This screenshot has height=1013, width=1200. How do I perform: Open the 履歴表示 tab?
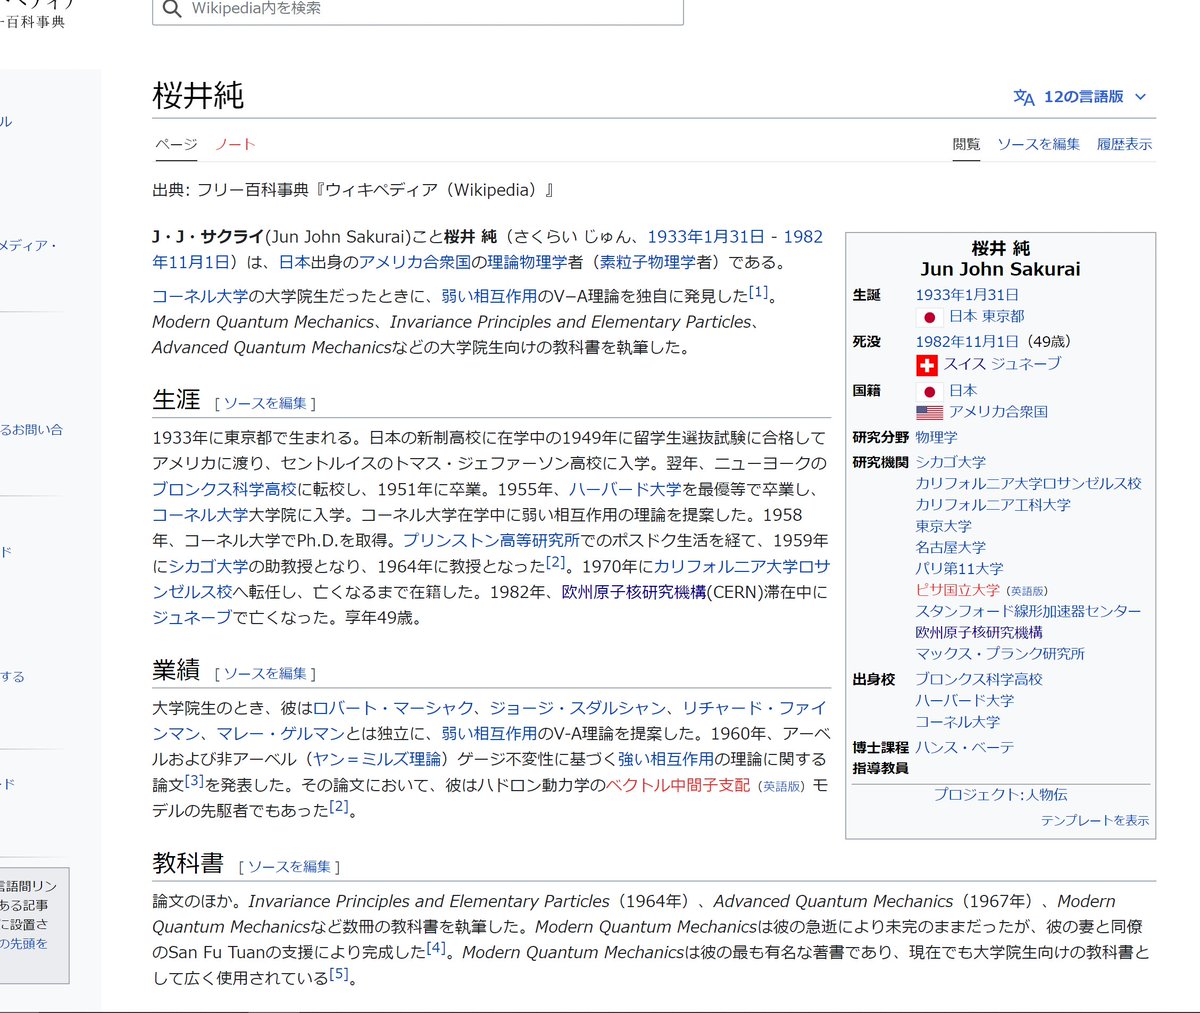pos(1124,144)
